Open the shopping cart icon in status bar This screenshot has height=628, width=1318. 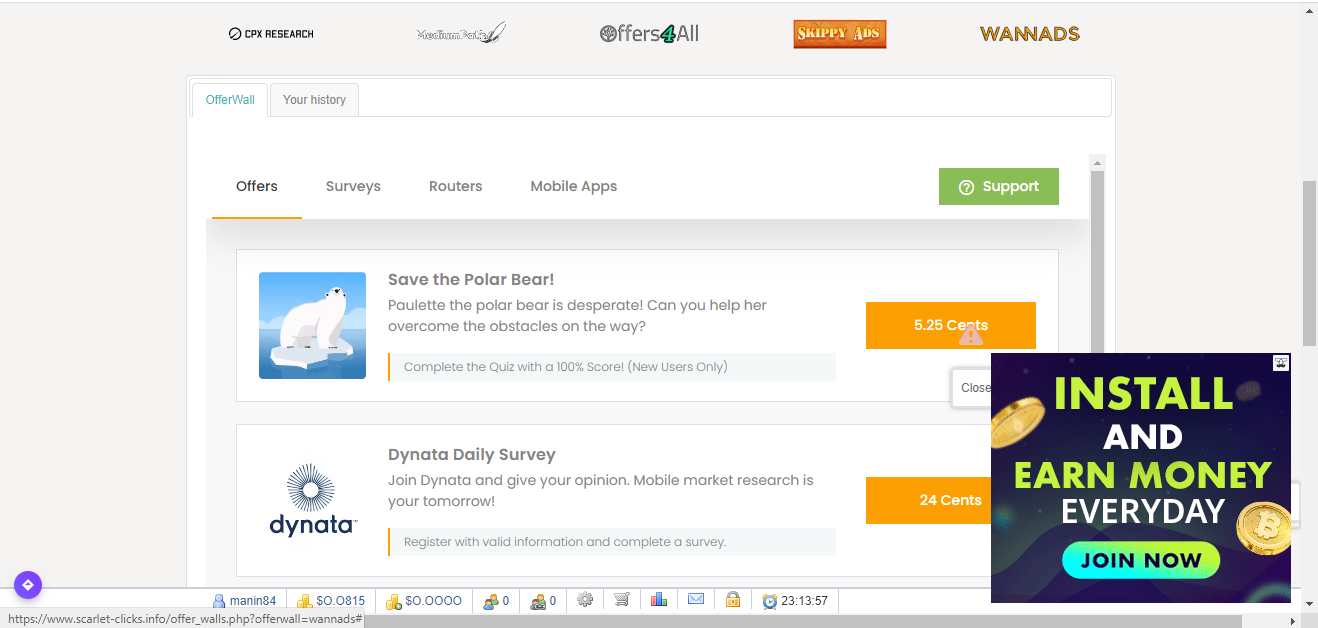tap(622, 600)
